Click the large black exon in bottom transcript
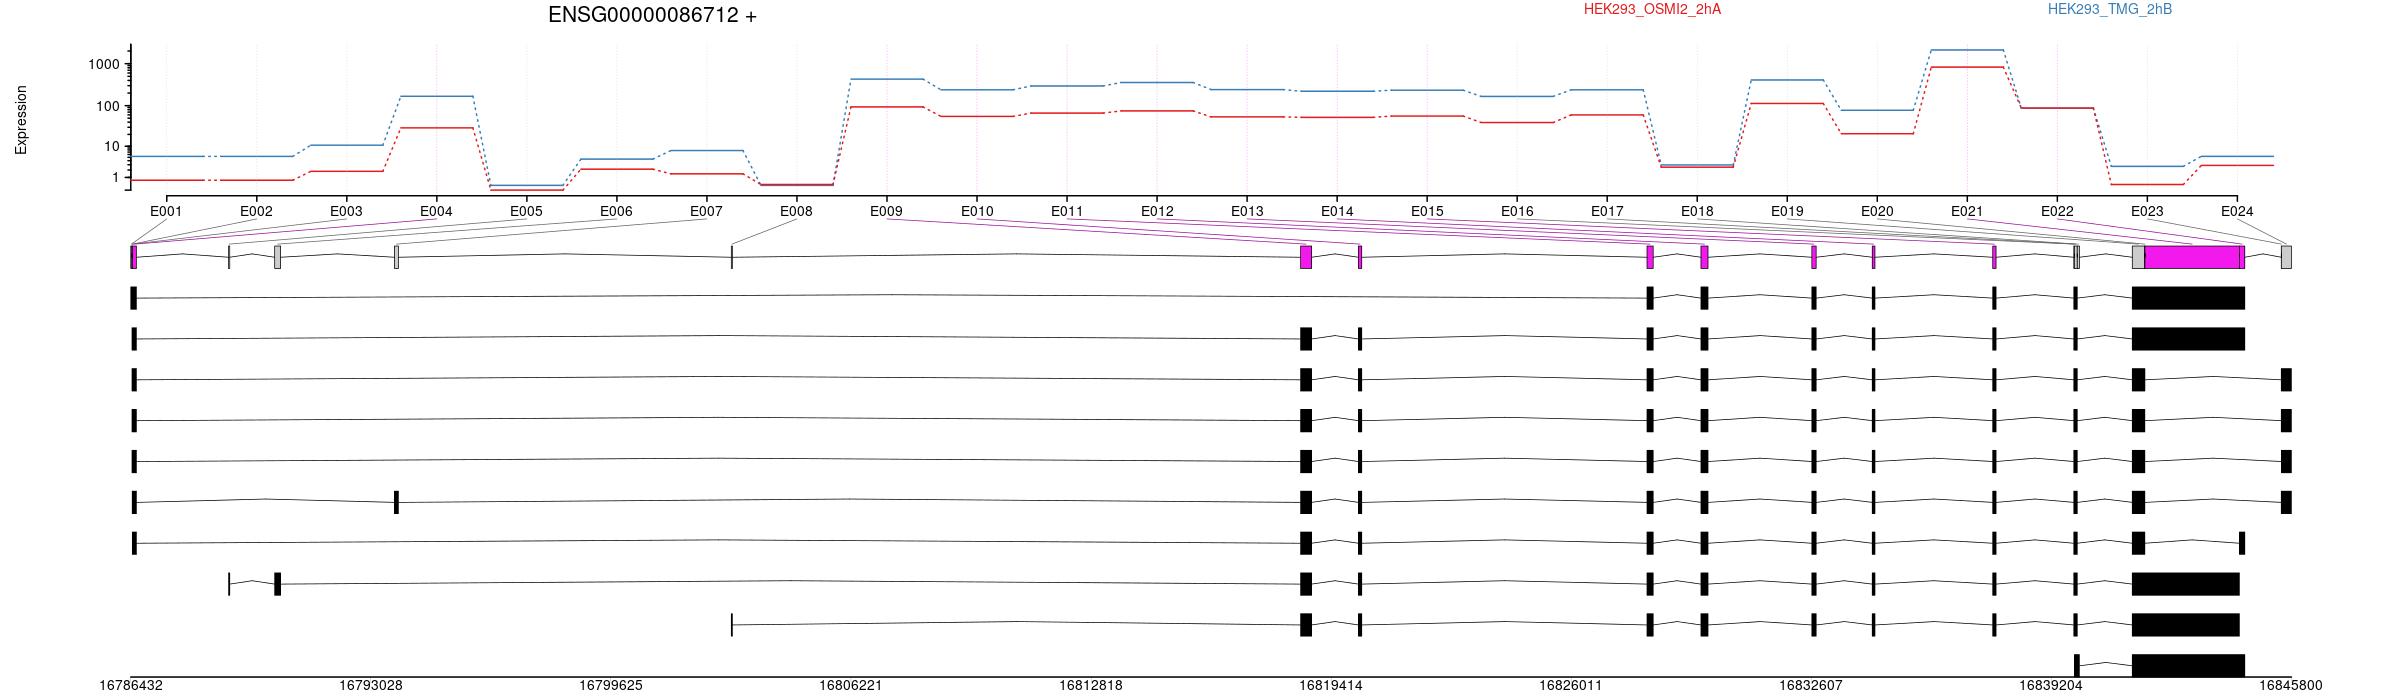The image size is (2400, 700). (2188, 666)
